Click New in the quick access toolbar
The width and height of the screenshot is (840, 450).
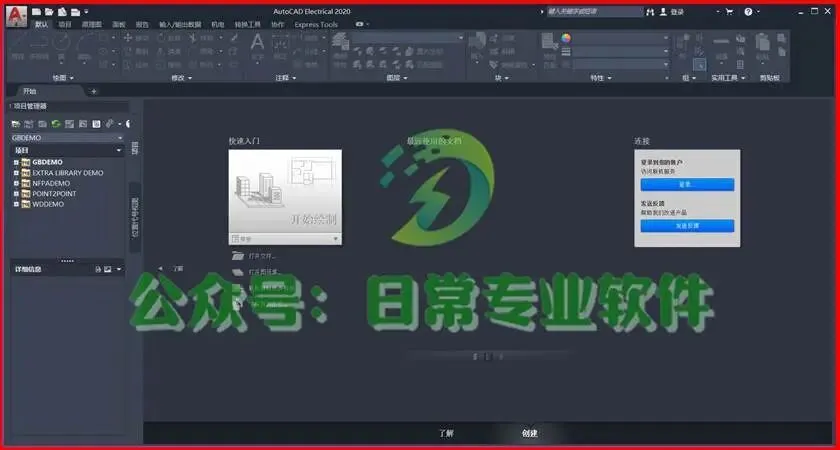tap(36, 12)
